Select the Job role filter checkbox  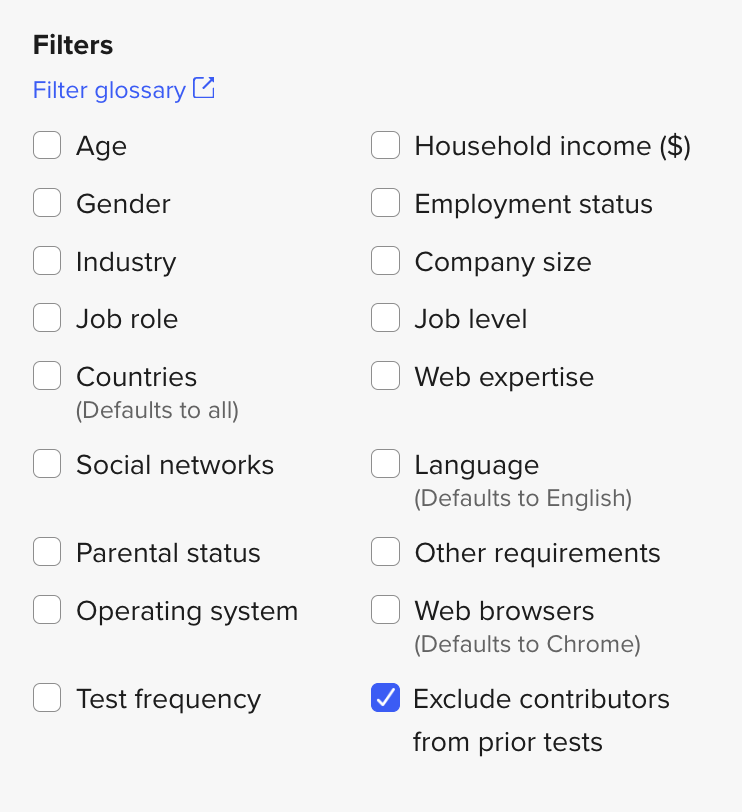click(47, 319)
